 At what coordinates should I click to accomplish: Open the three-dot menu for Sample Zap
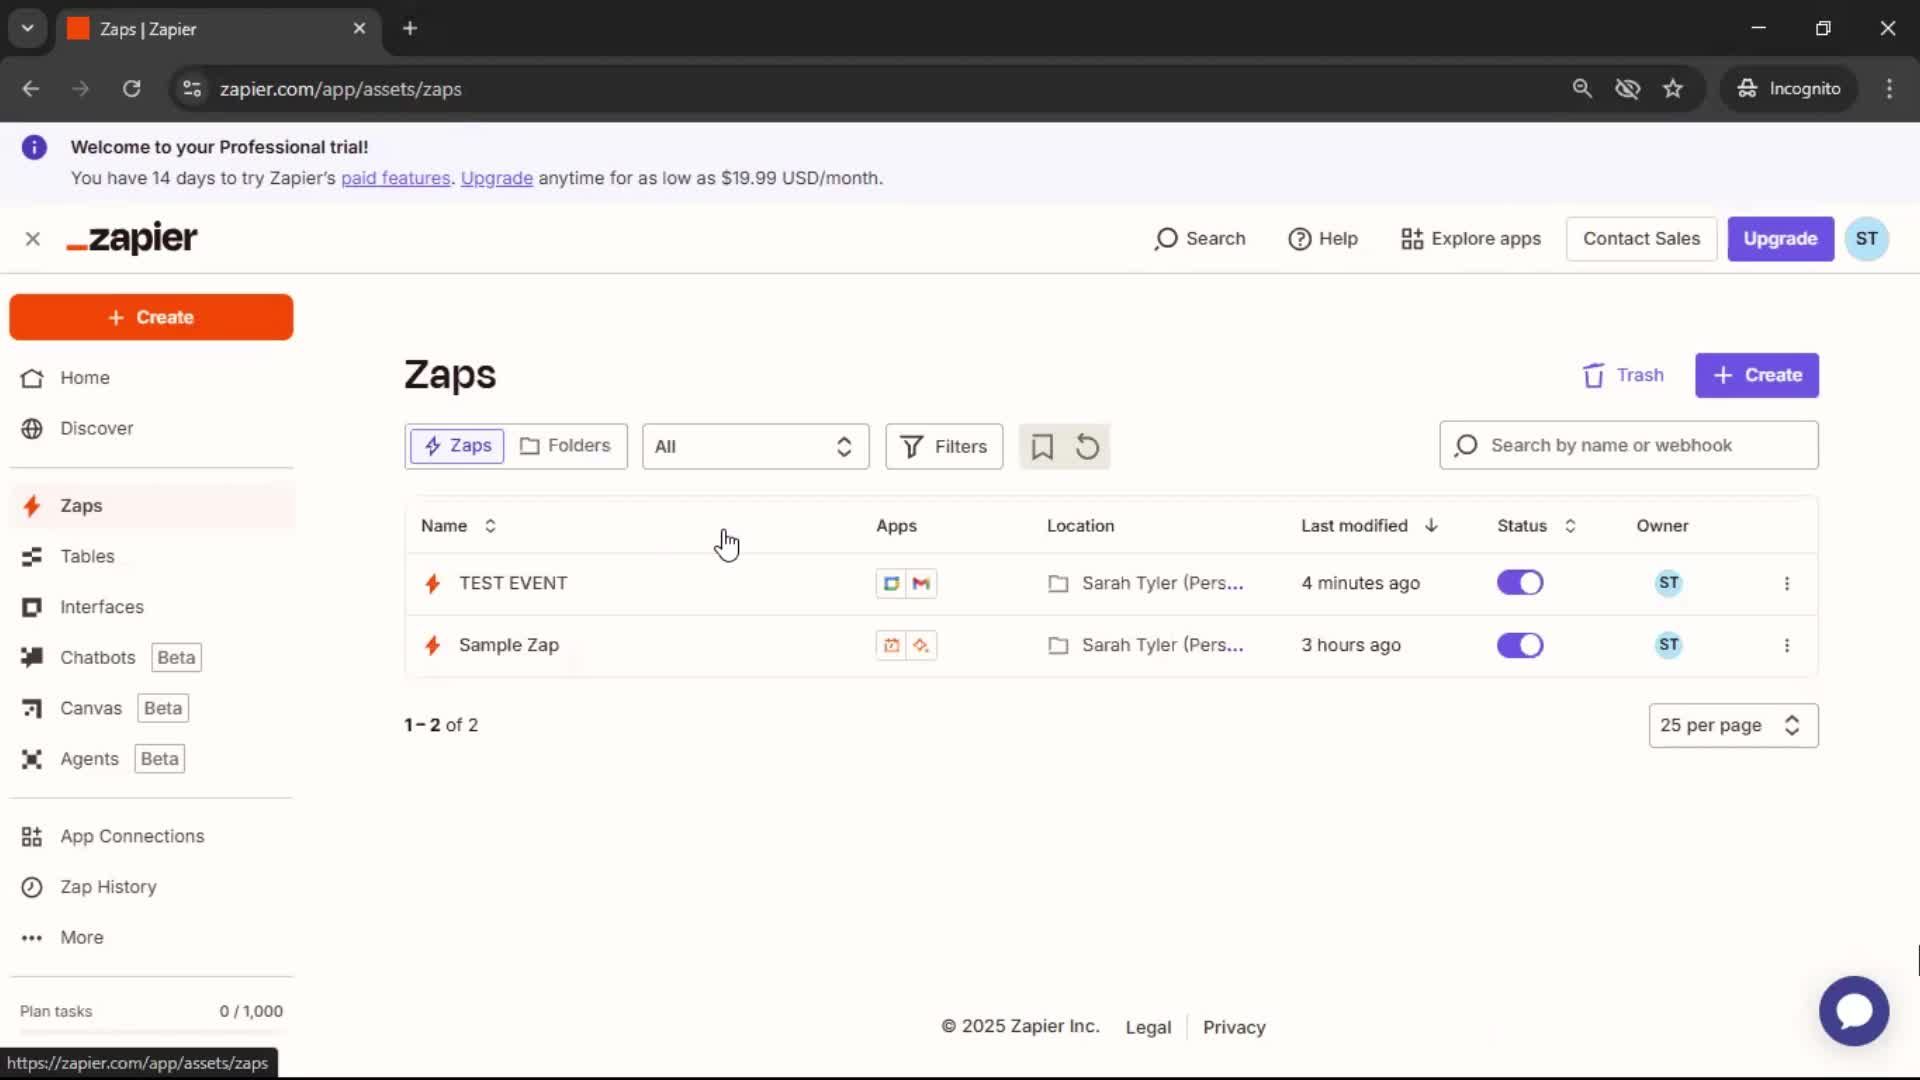coord(1787,645)
